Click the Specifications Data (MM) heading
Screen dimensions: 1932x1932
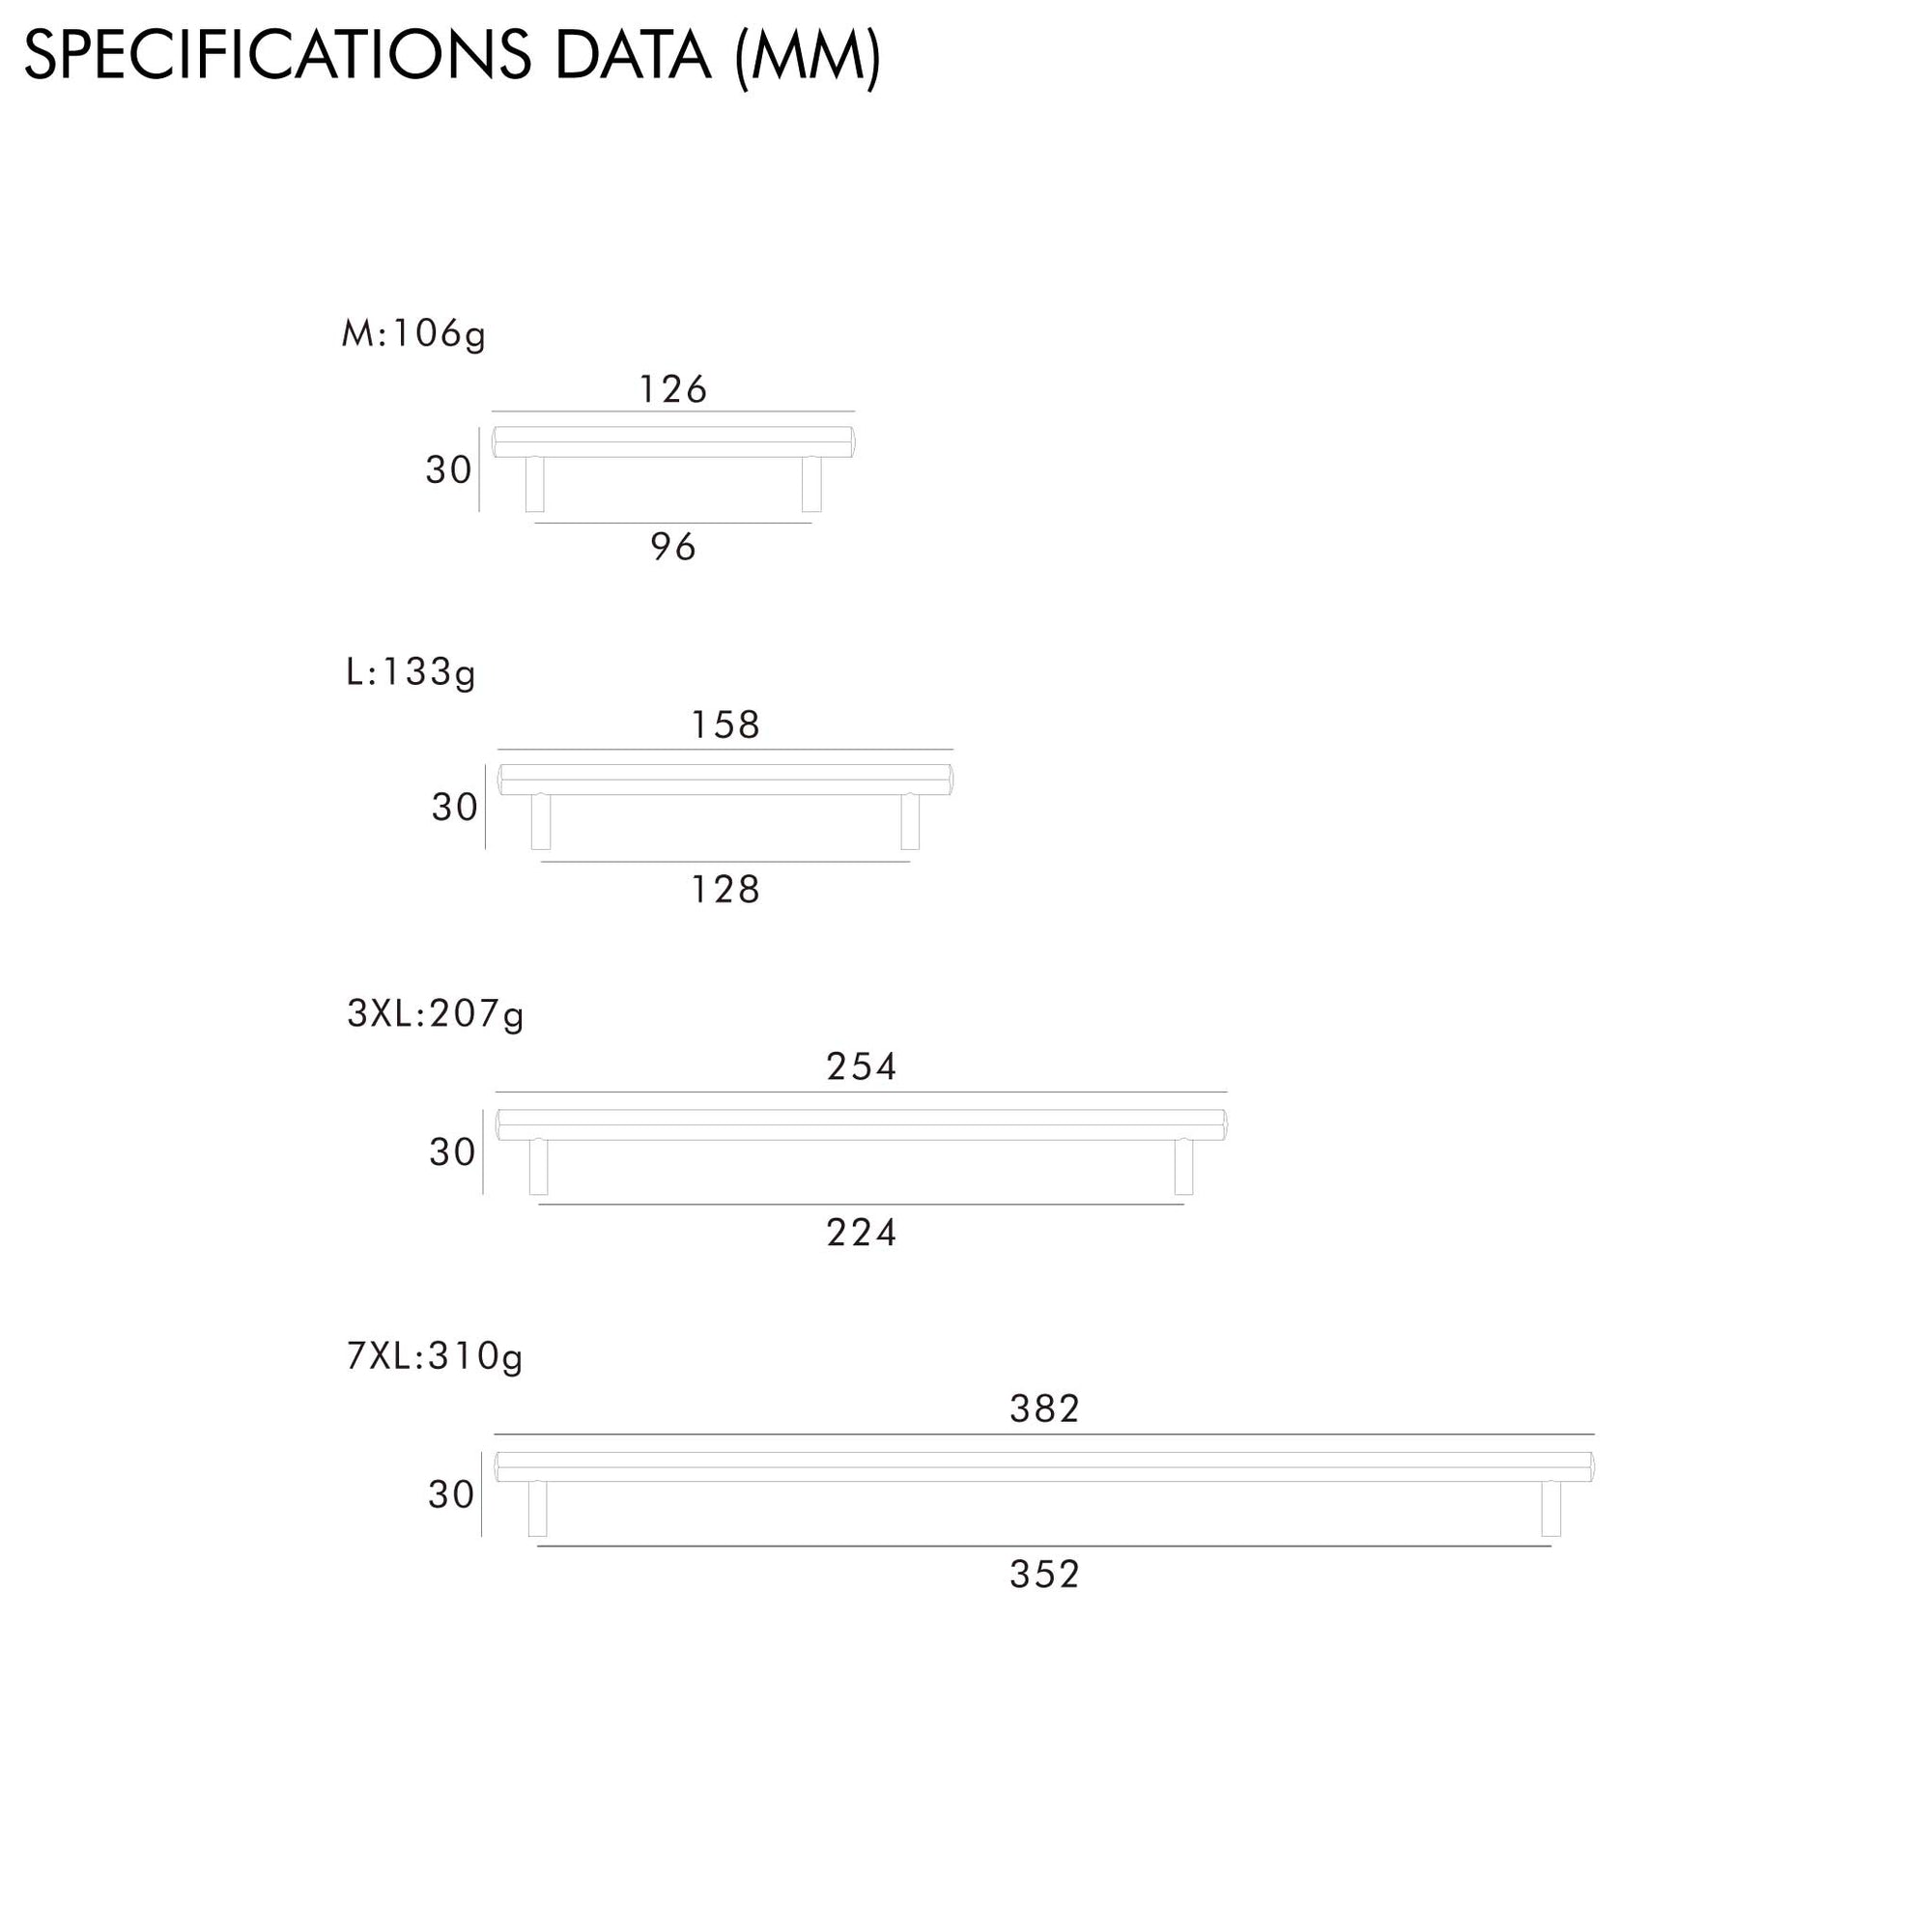452,56
